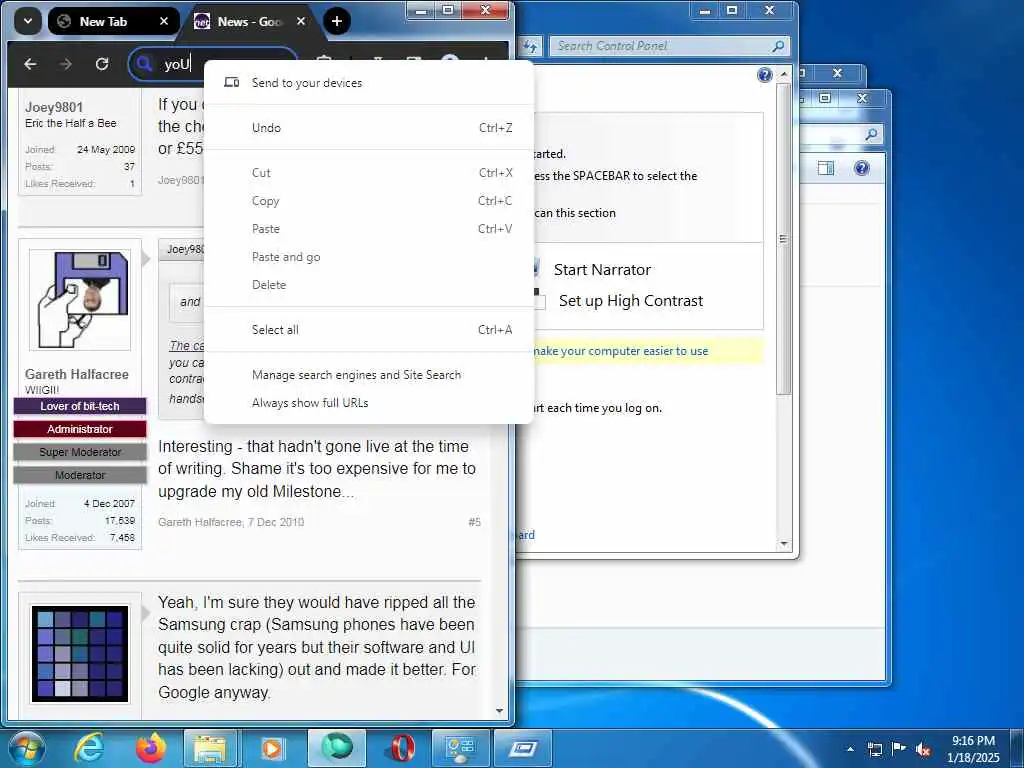Open Joey9801 user profile link
The height and width of the screenshot is (768, 1024).
pos(54,107)
